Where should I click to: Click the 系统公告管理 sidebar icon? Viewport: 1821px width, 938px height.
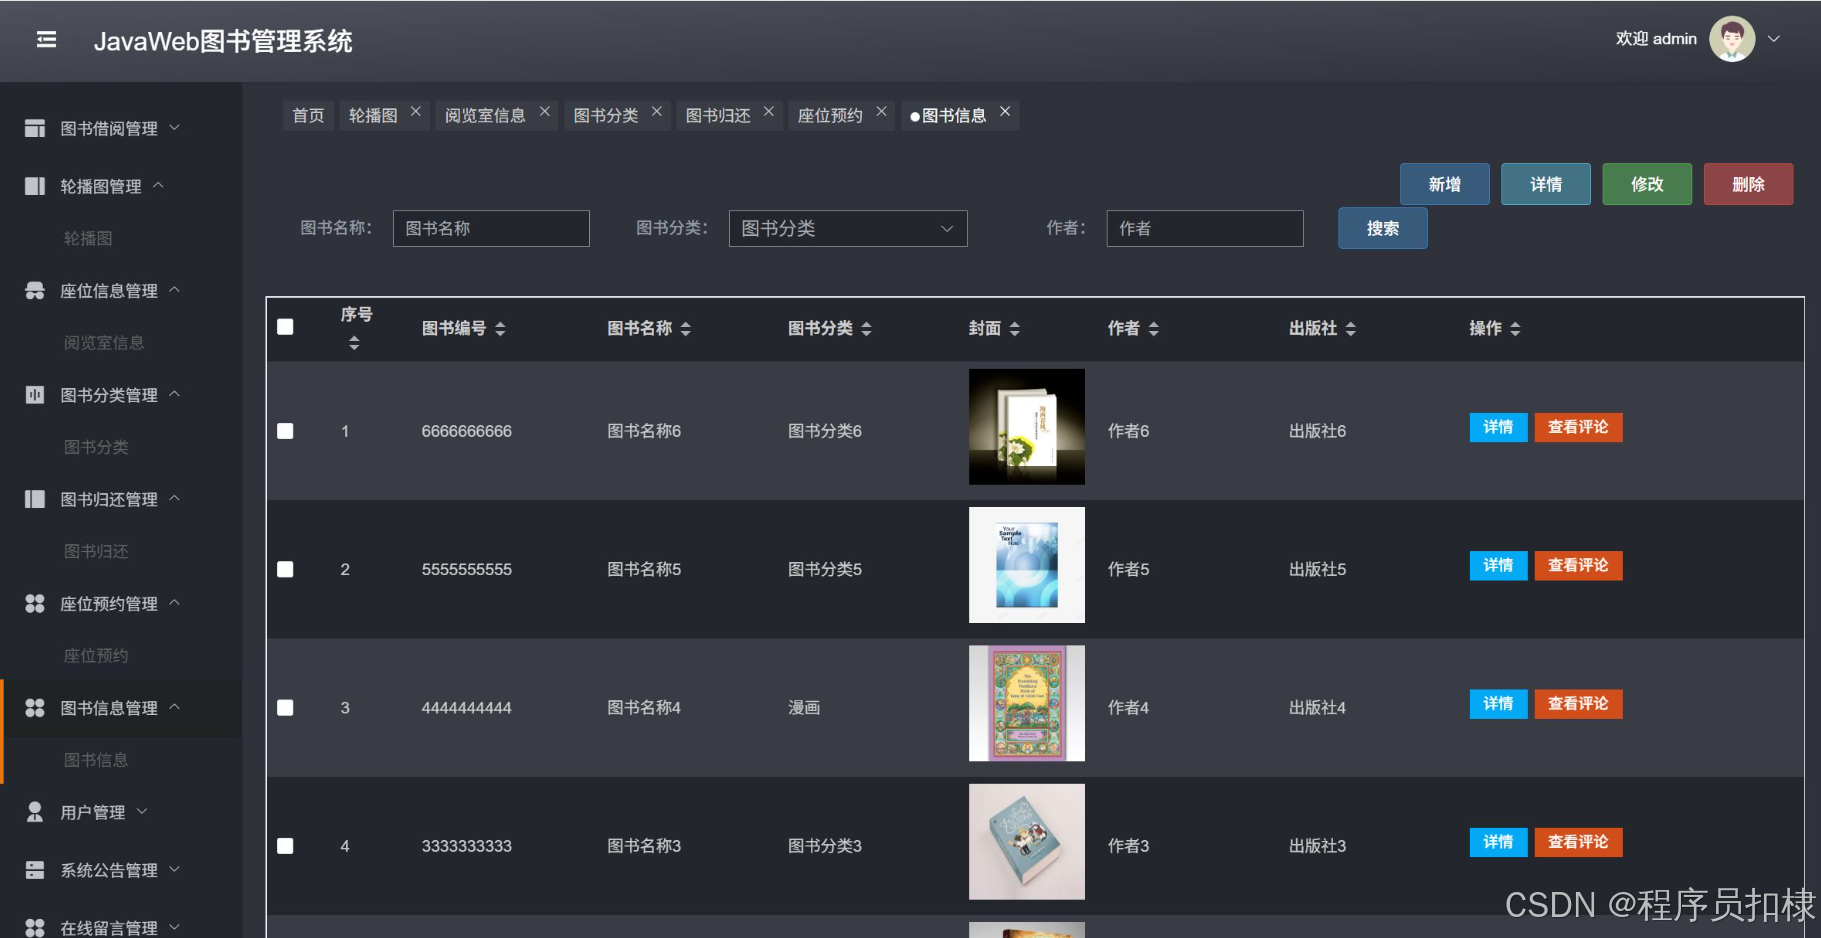tap(35, 870)
